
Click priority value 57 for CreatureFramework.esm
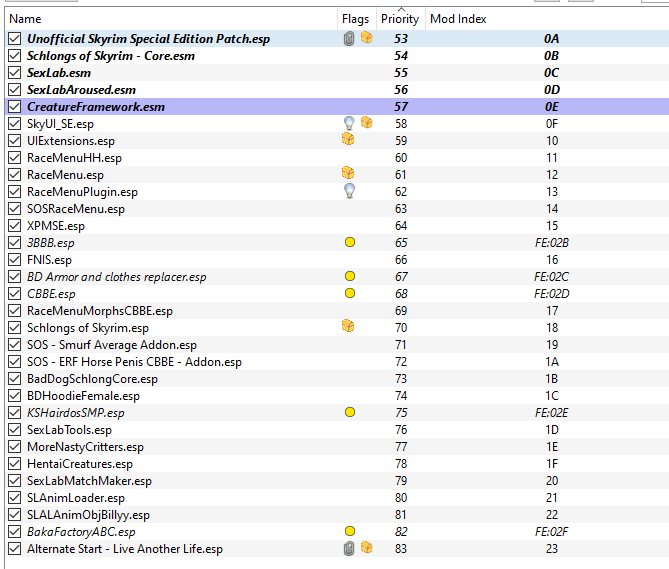coord(401,107)
